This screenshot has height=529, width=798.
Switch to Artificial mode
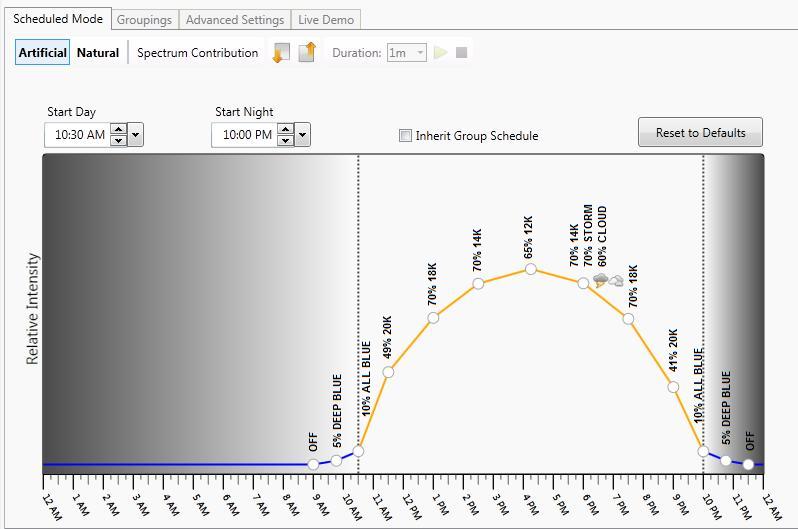point(43,53)
